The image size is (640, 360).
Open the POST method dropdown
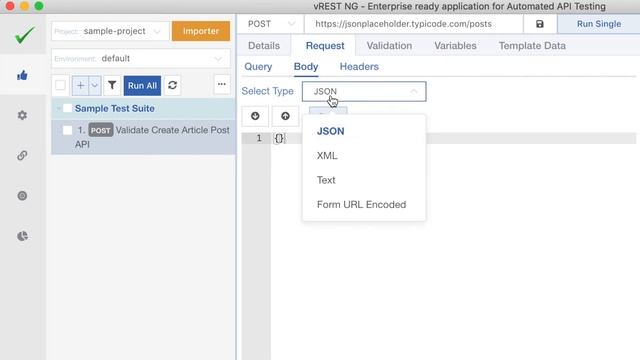pos(271,24)
